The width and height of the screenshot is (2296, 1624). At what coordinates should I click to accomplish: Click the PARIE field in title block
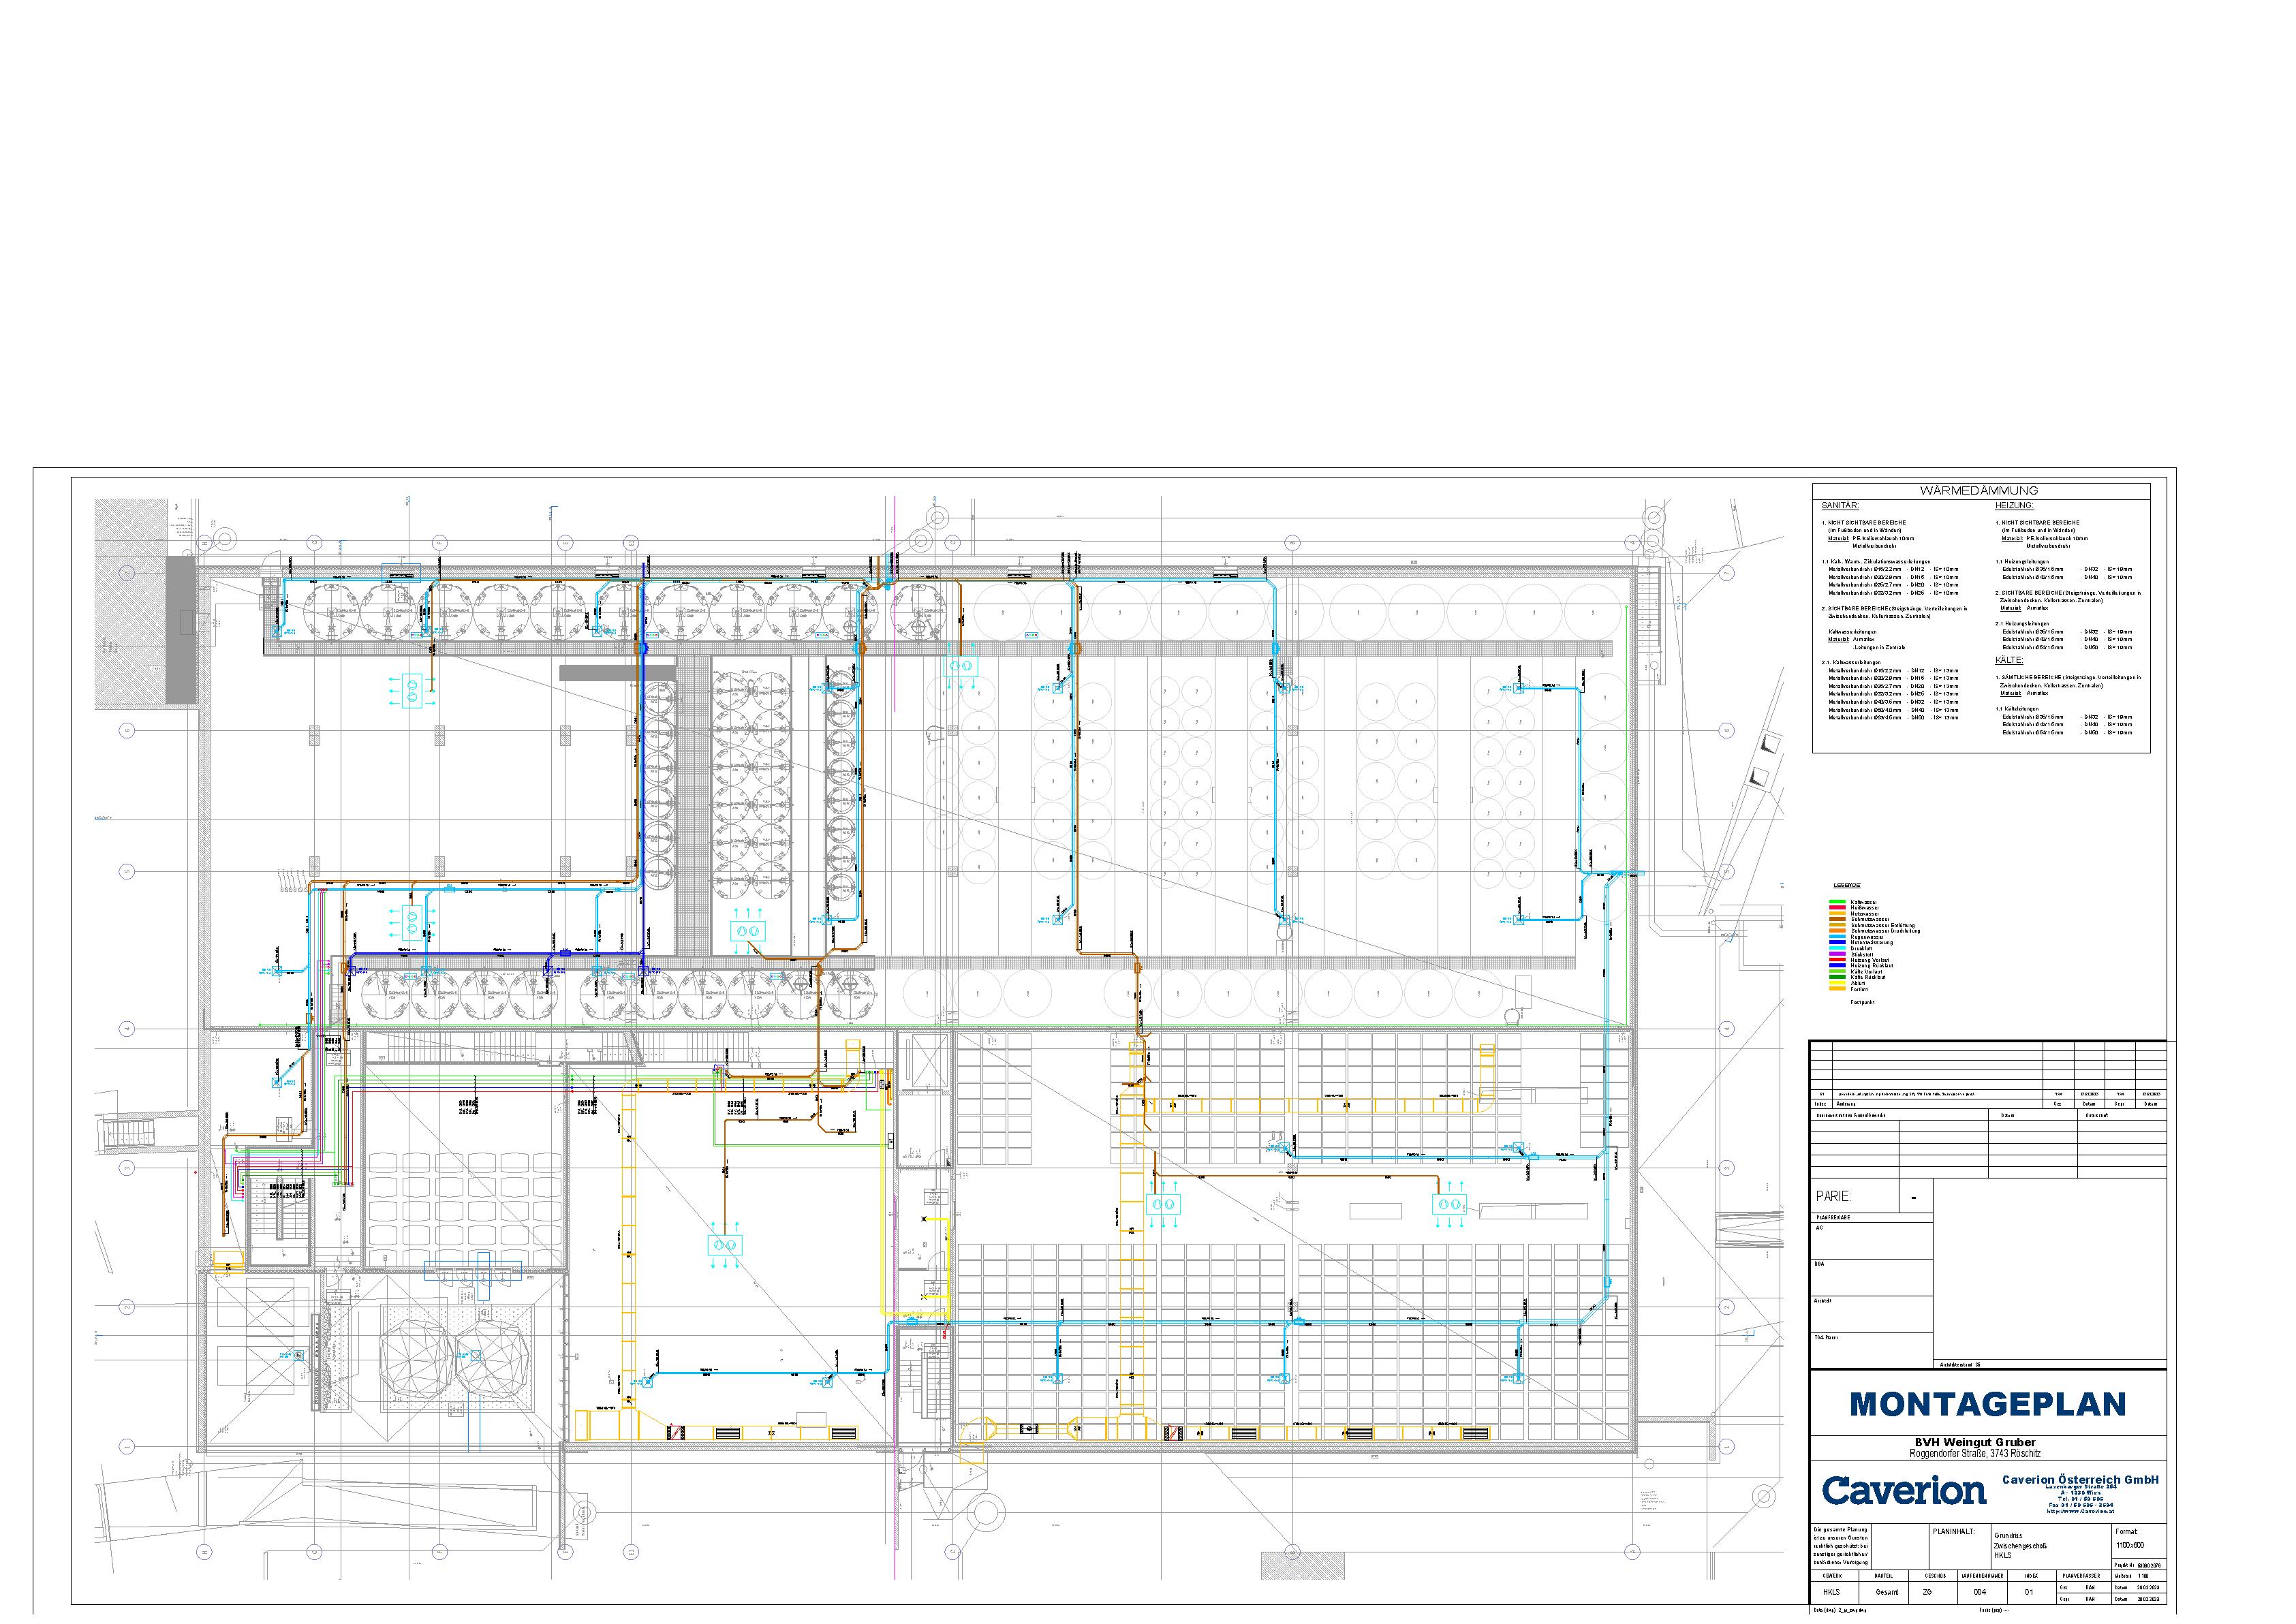pyautogui.click(x=1834, y=1196)
